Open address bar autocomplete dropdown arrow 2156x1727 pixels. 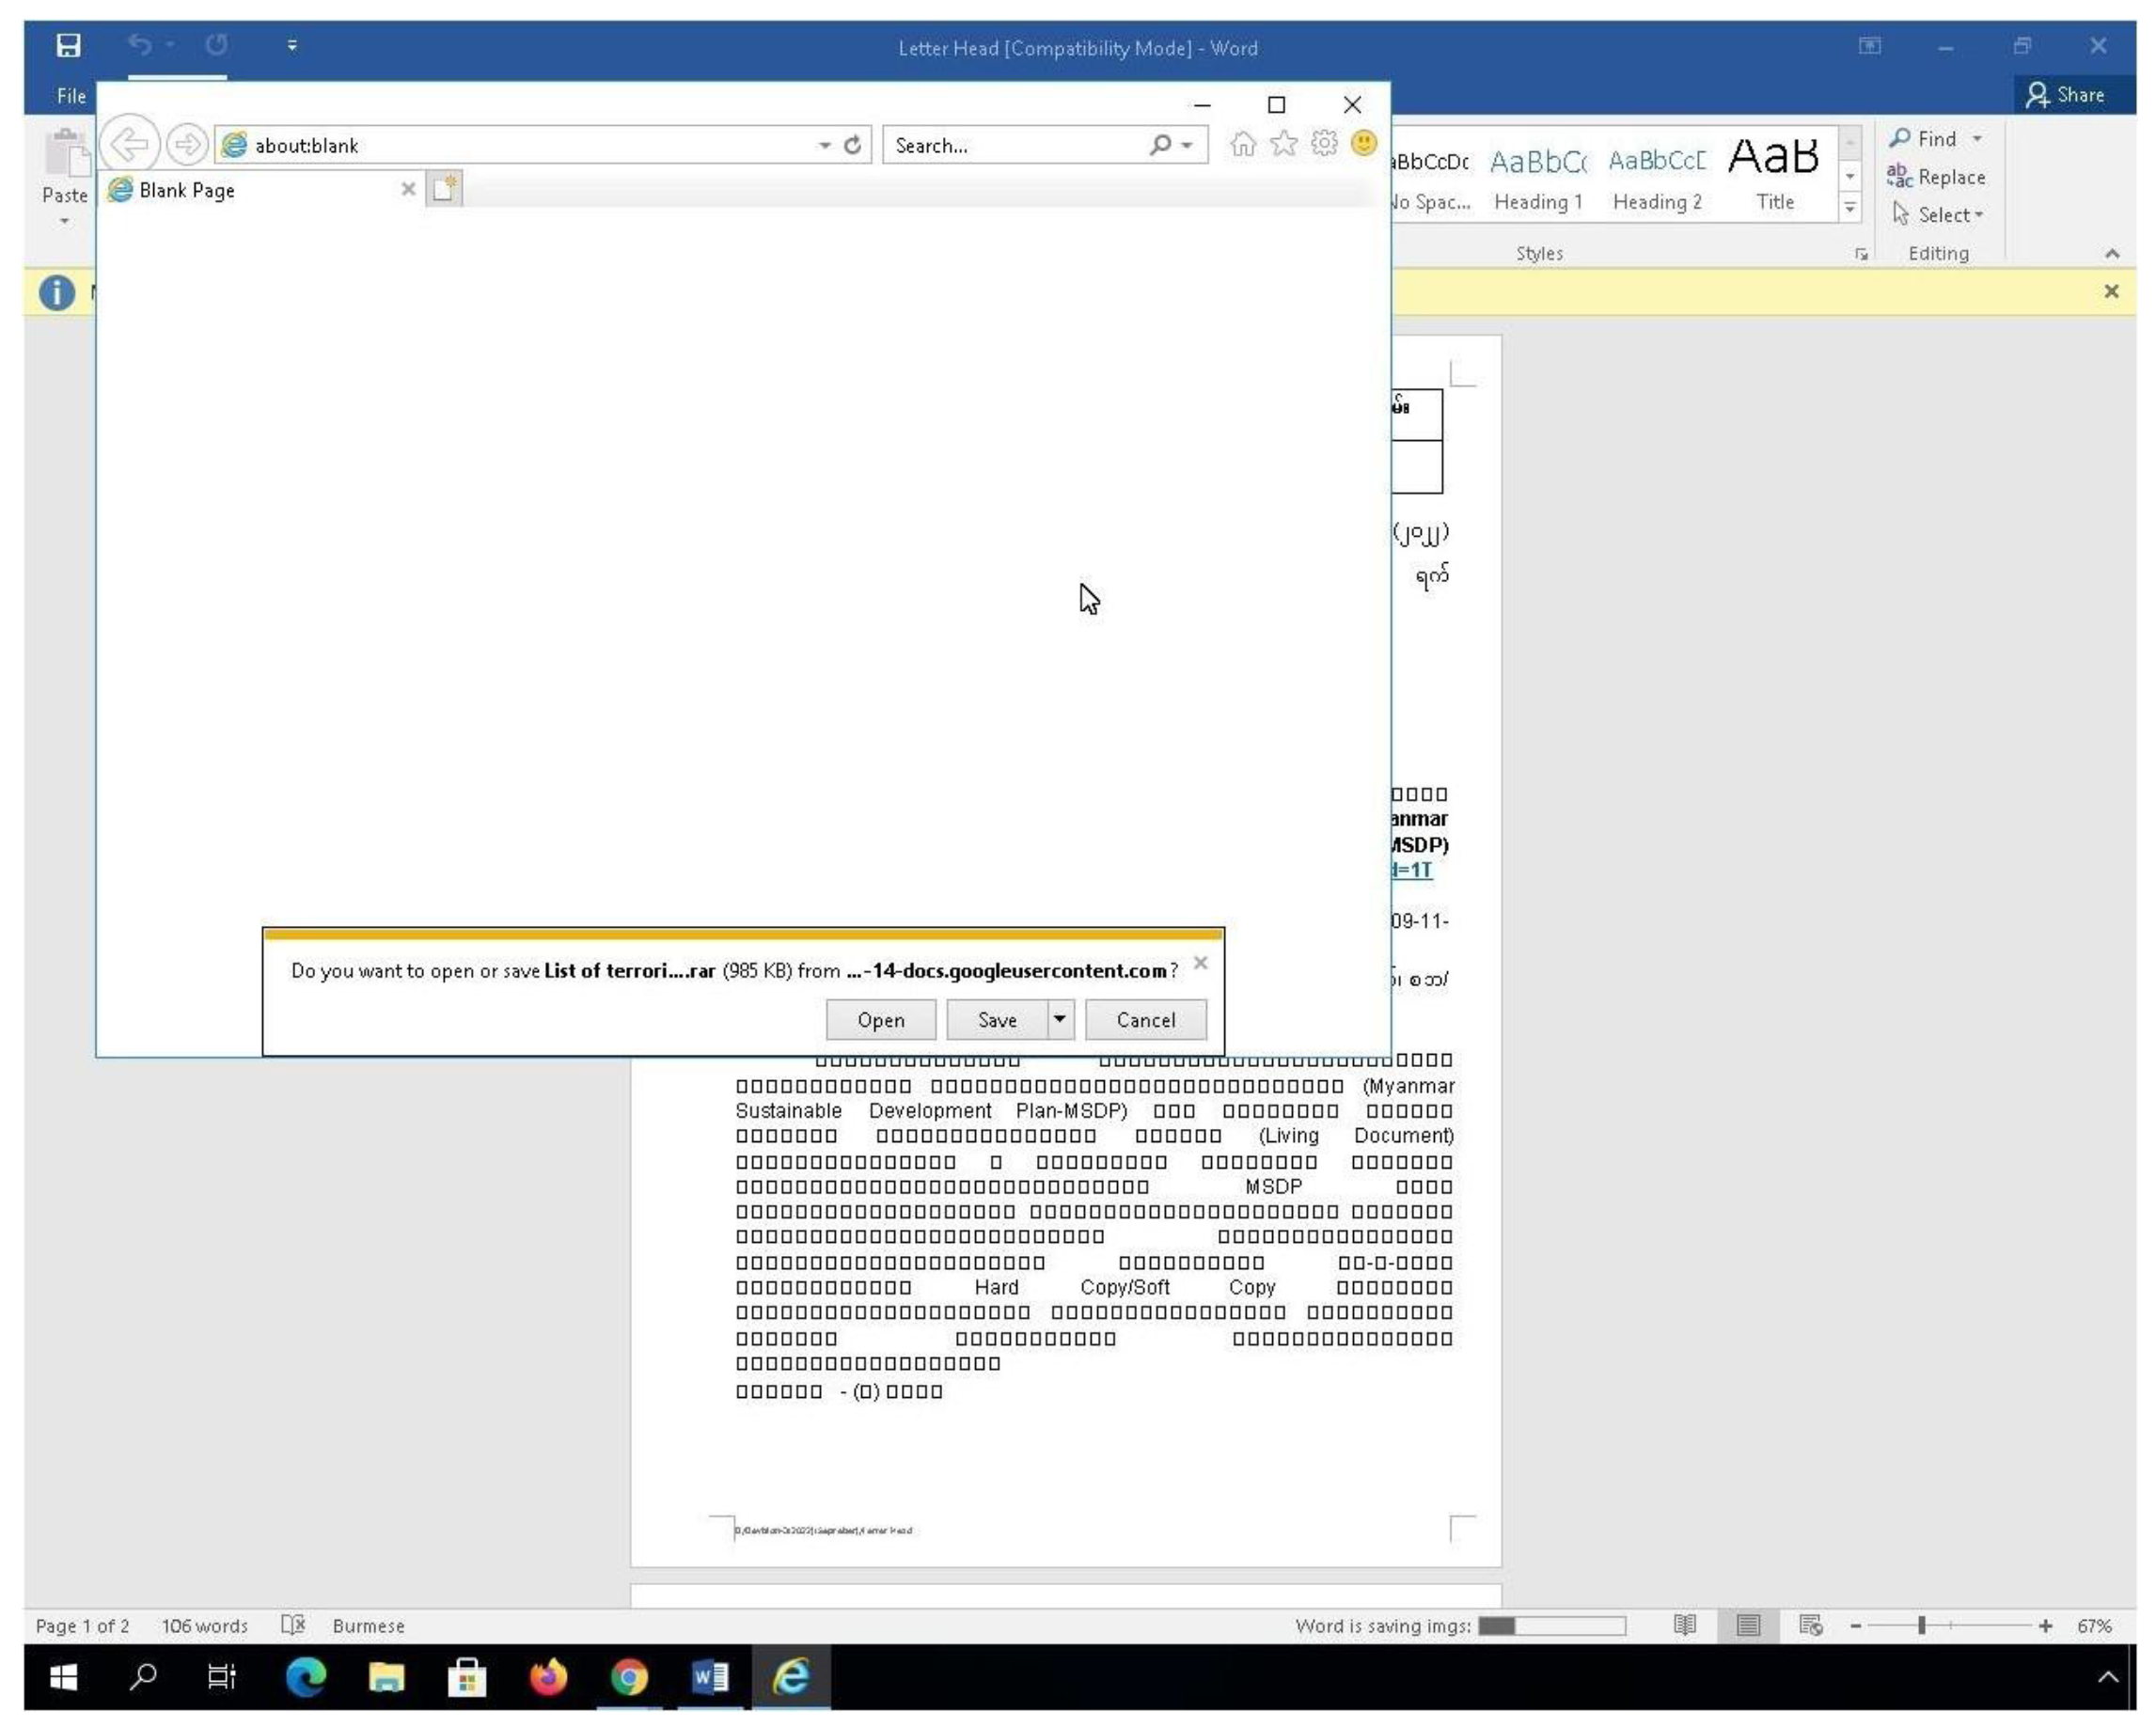pyautogui.click(x=824, y=145)
